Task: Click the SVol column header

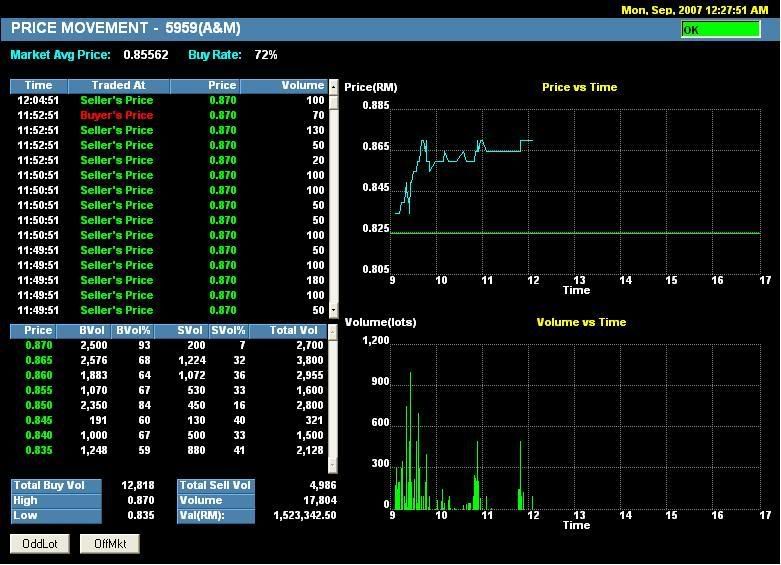Action: coord(189,330)
